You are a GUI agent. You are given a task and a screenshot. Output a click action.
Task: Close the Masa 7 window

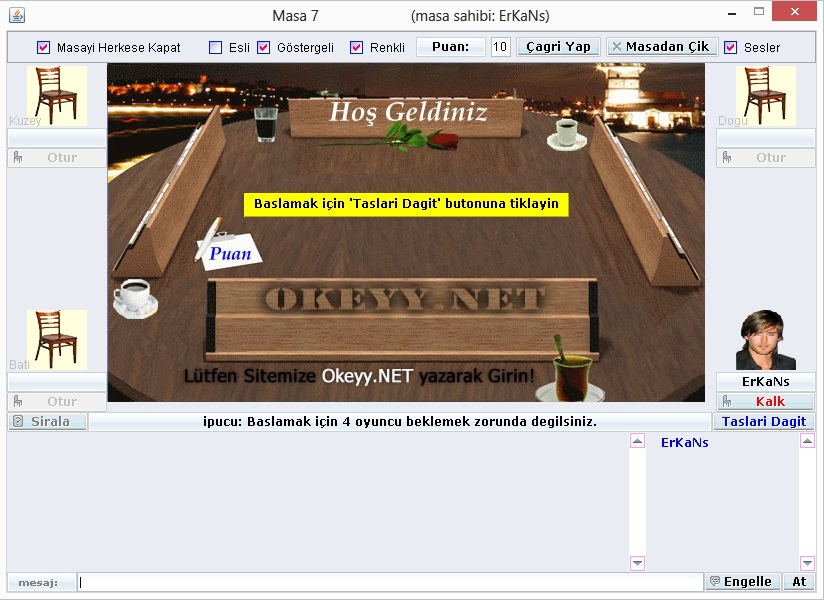pyautogui.click(x=795, y=11)
